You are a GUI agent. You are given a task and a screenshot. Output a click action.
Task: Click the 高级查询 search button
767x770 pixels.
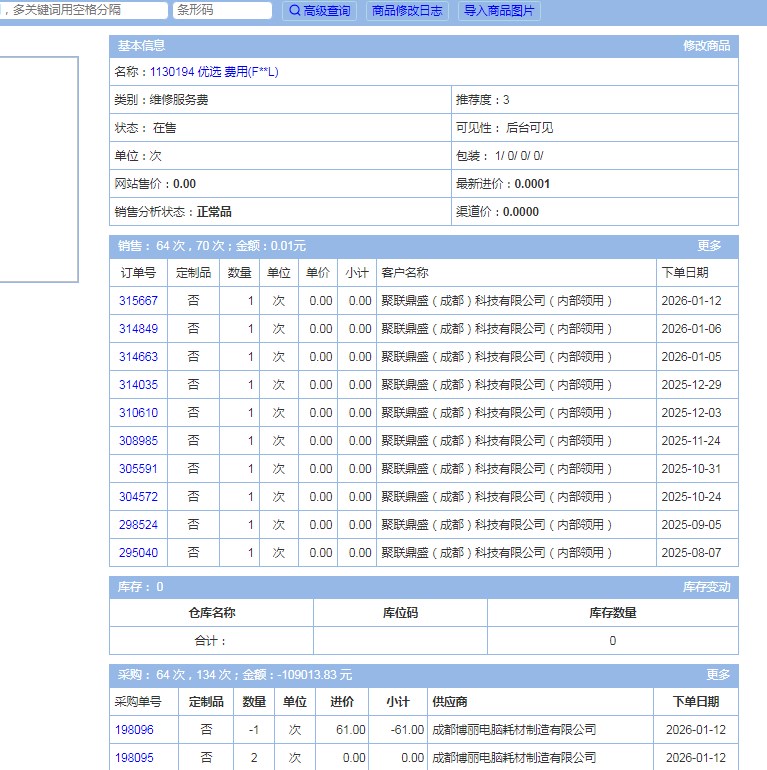320,11
